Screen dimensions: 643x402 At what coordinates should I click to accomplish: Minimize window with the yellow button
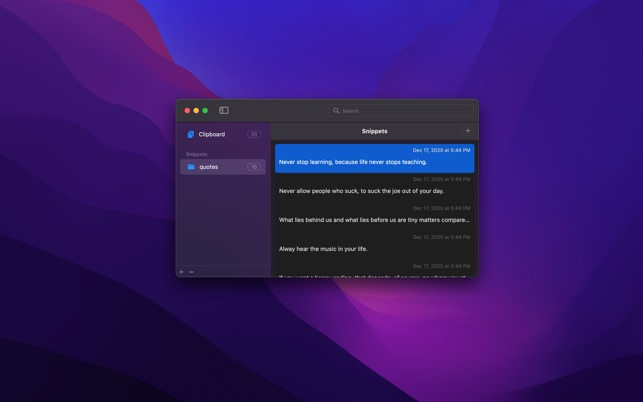[x=196, y=110]
